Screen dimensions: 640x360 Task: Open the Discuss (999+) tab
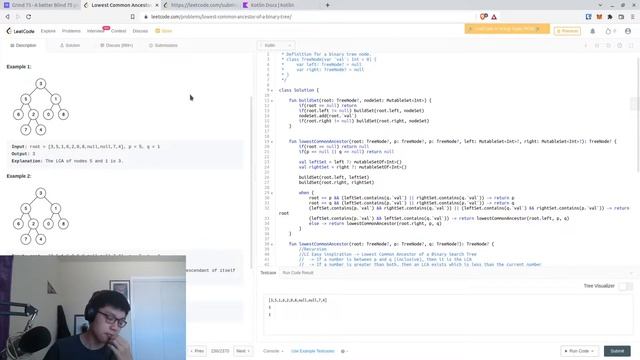116,45
